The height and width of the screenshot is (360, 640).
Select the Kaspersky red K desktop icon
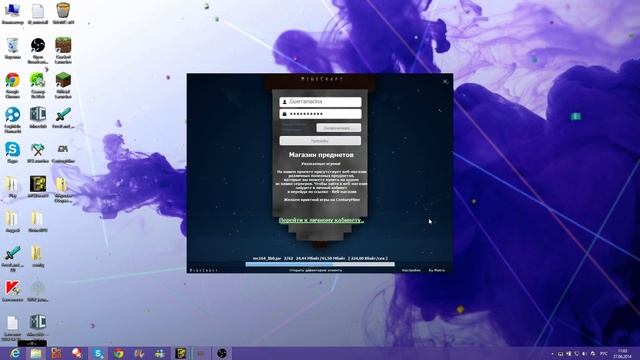click(x=12, y=291)
